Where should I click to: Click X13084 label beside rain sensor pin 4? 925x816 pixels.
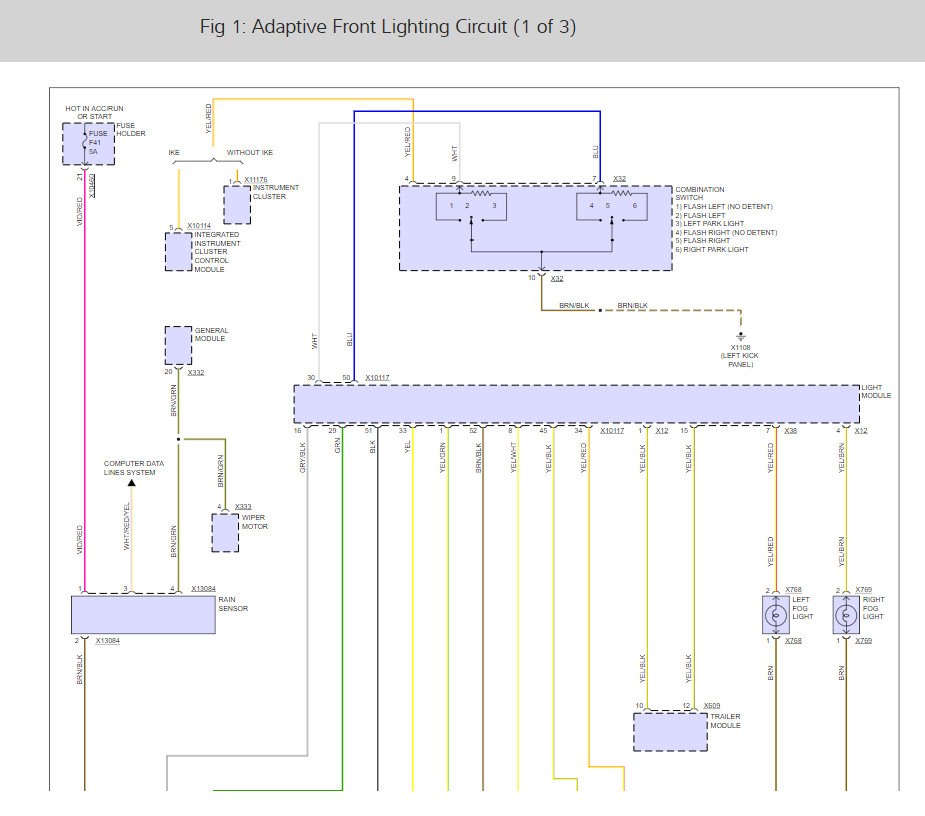(204, 589)
